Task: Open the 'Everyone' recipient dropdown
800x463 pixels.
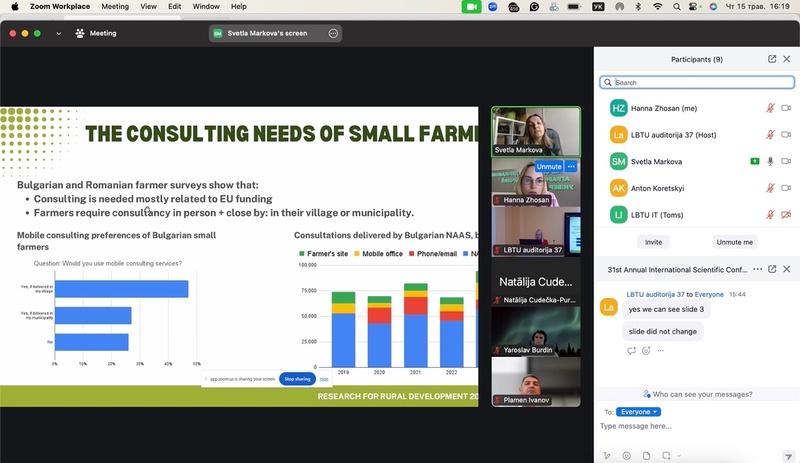Action: 638,411
